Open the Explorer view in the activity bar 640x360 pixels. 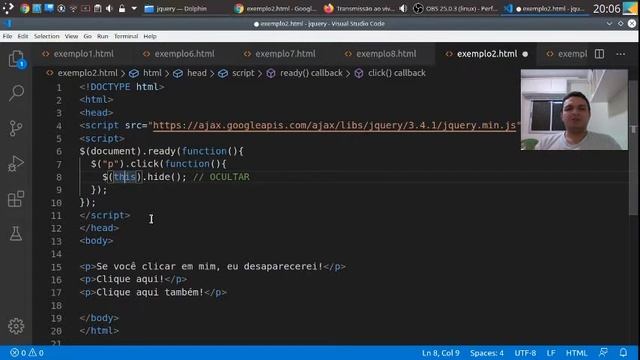coord(16,60)
